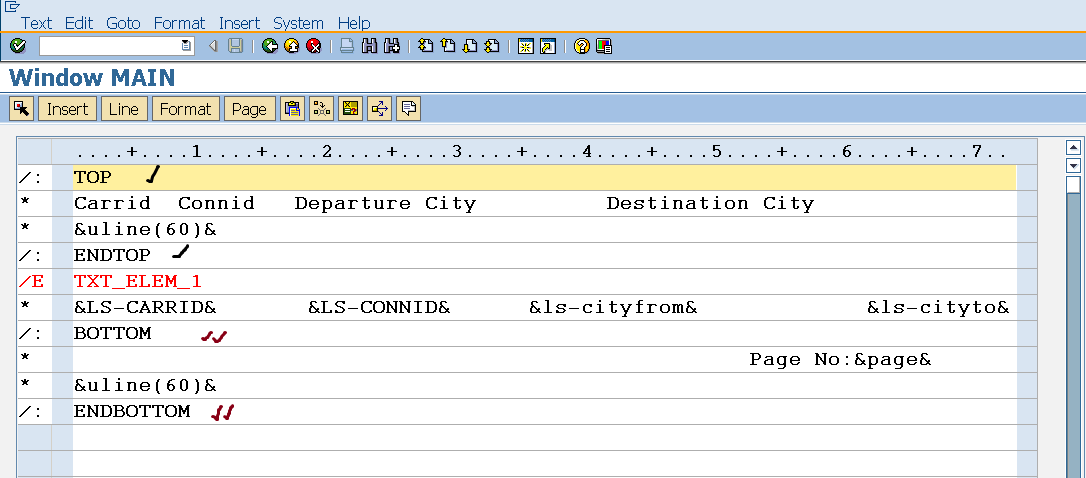Open the Help menu
Viewport: 1086px width, 478px height.
354,23
